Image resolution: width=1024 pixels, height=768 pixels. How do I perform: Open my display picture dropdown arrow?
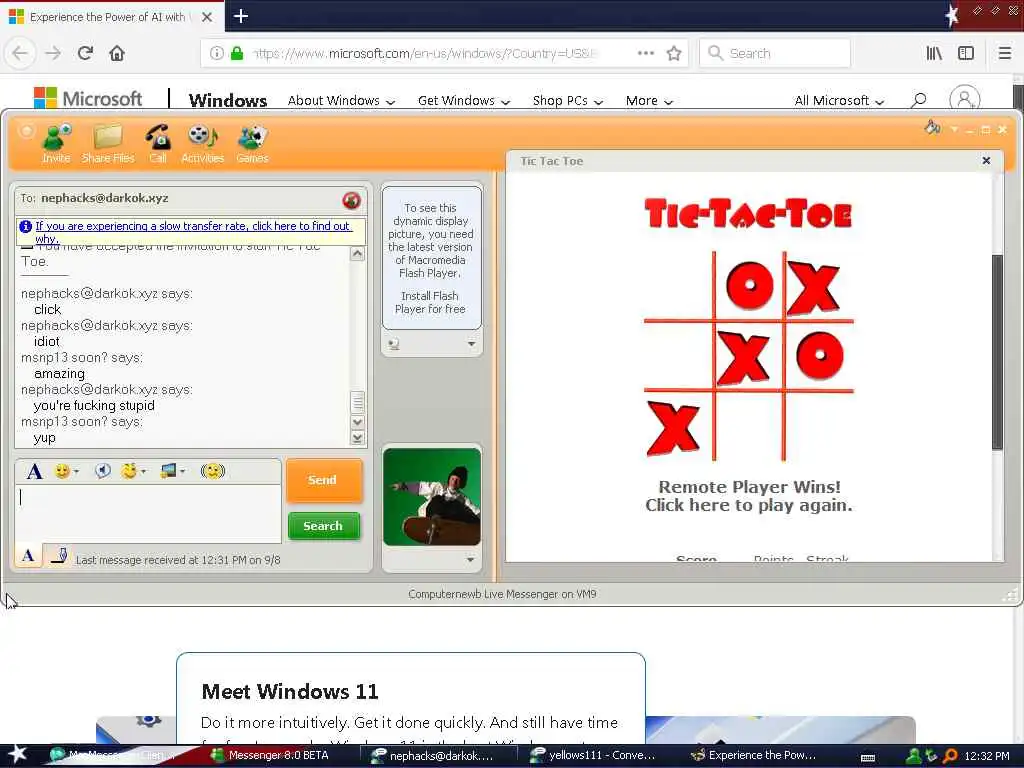click(470, 560)
